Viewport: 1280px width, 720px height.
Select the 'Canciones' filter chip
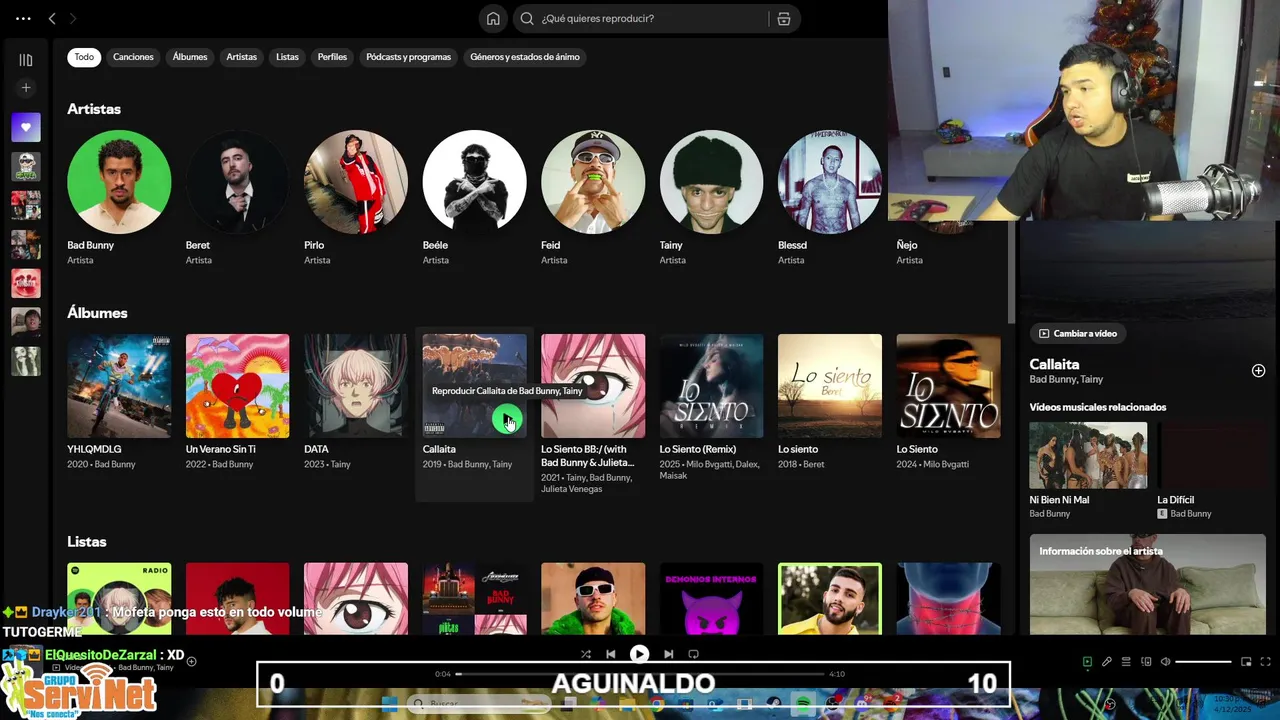[x=133, y=57]
